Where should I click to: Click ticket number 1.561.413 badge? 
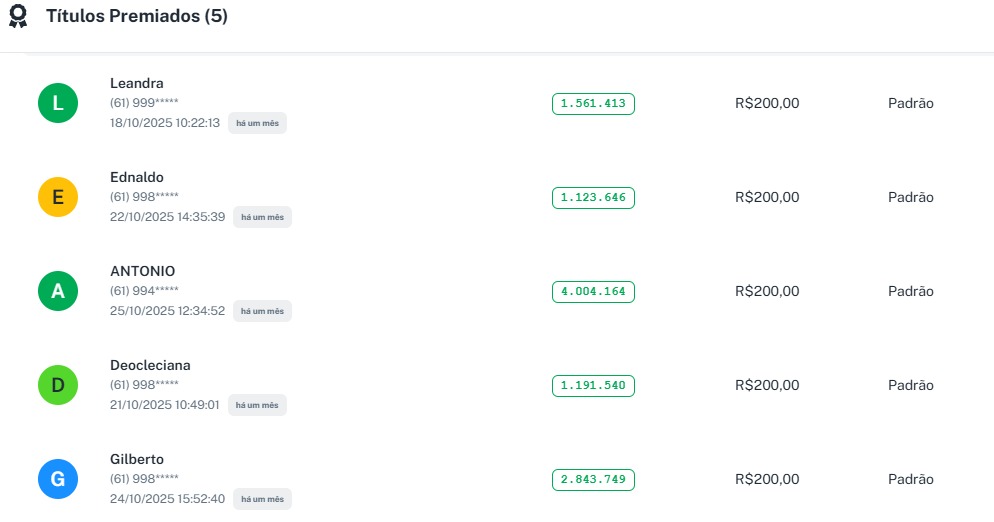coord(593,103)
